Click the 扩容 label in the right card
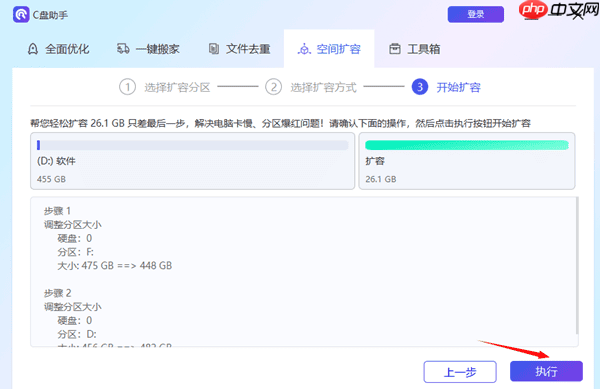 coord(375,161)
